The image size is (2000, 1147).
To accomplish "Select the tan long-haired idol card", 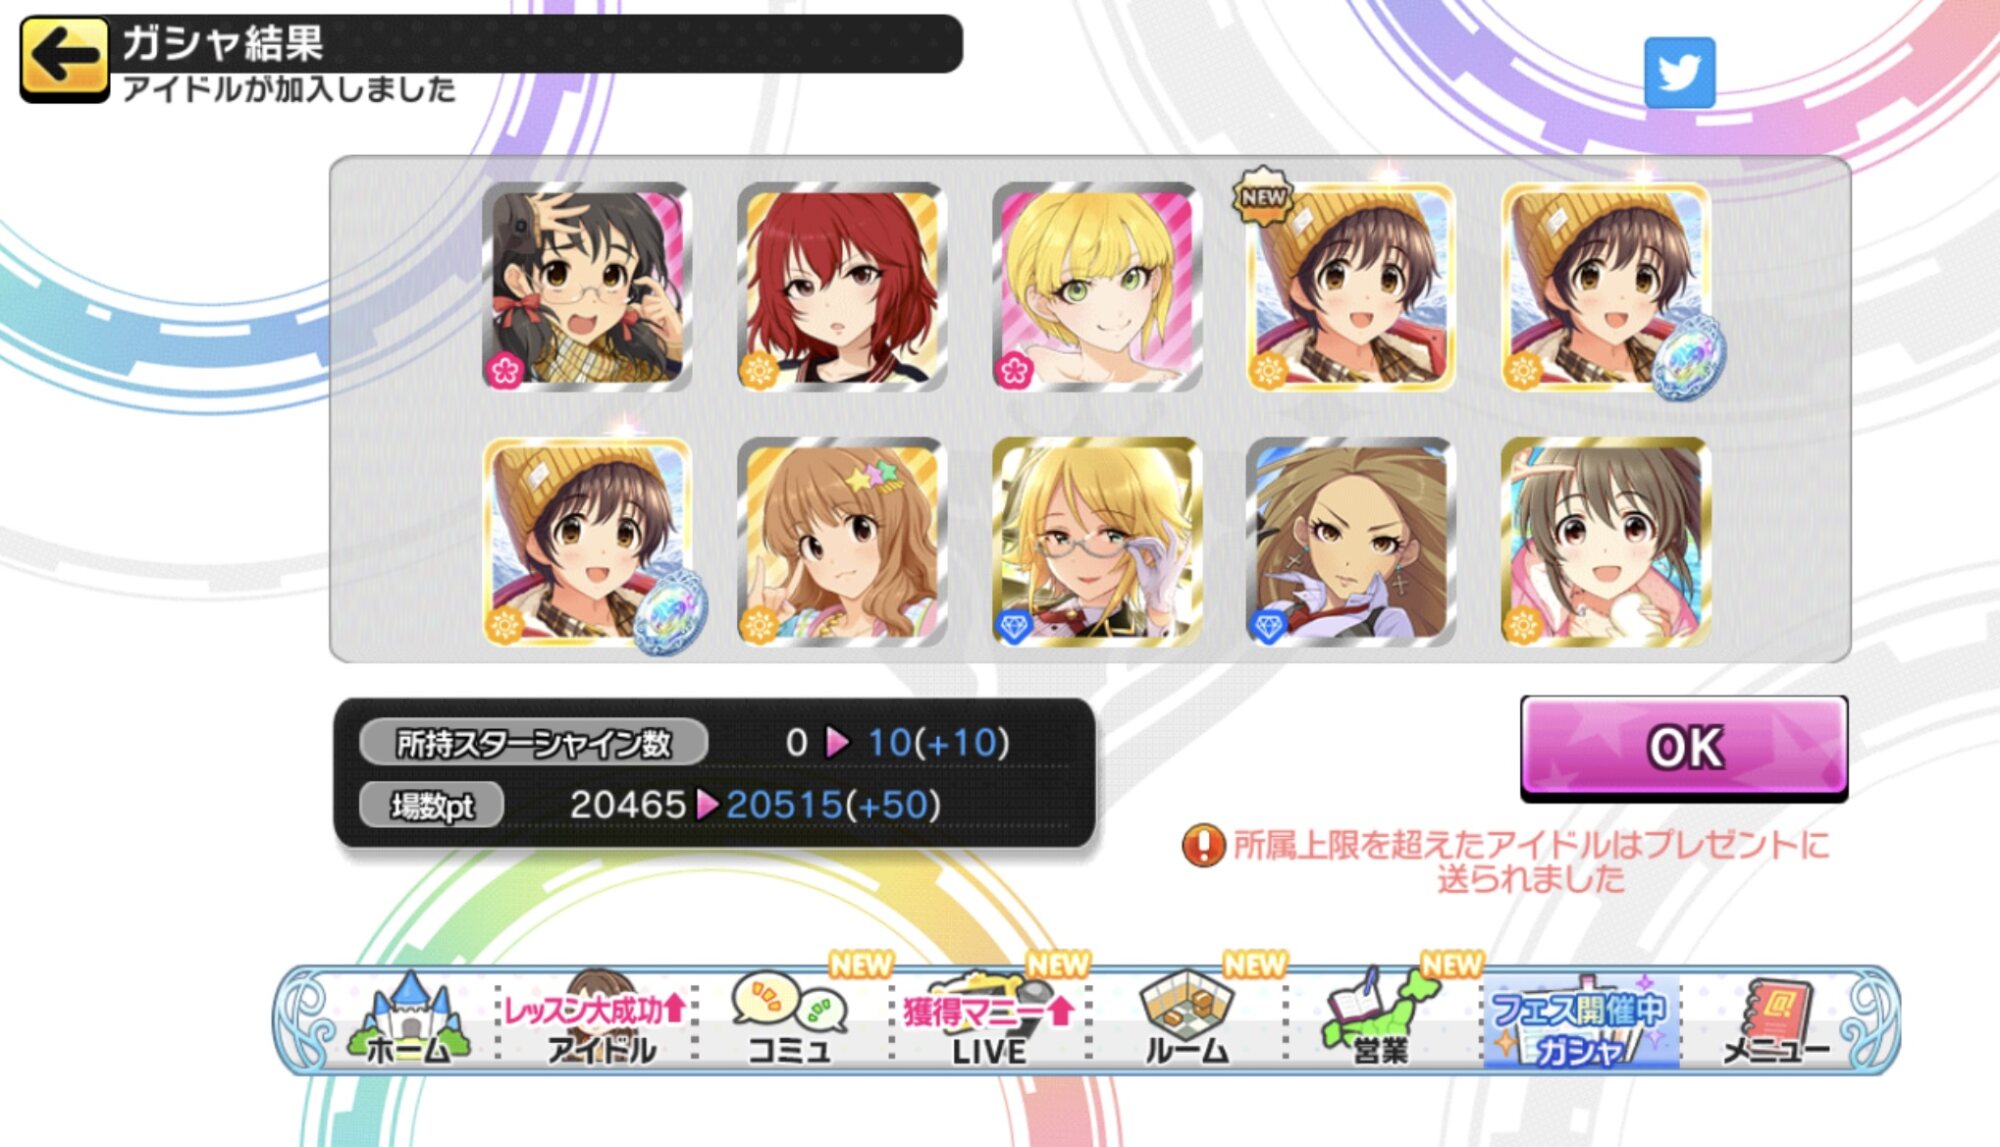I will coord(1350,541).
